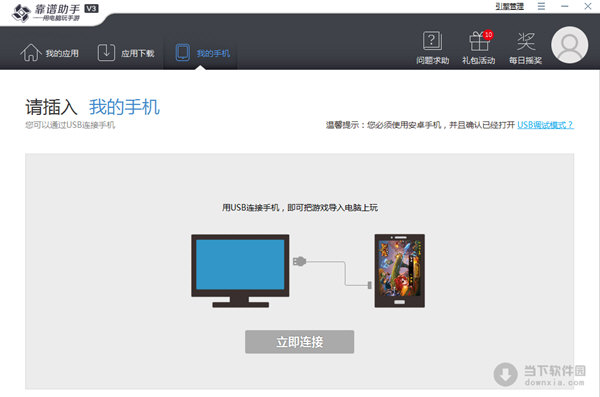Select the 我的手机 tab

click(202, 53)
